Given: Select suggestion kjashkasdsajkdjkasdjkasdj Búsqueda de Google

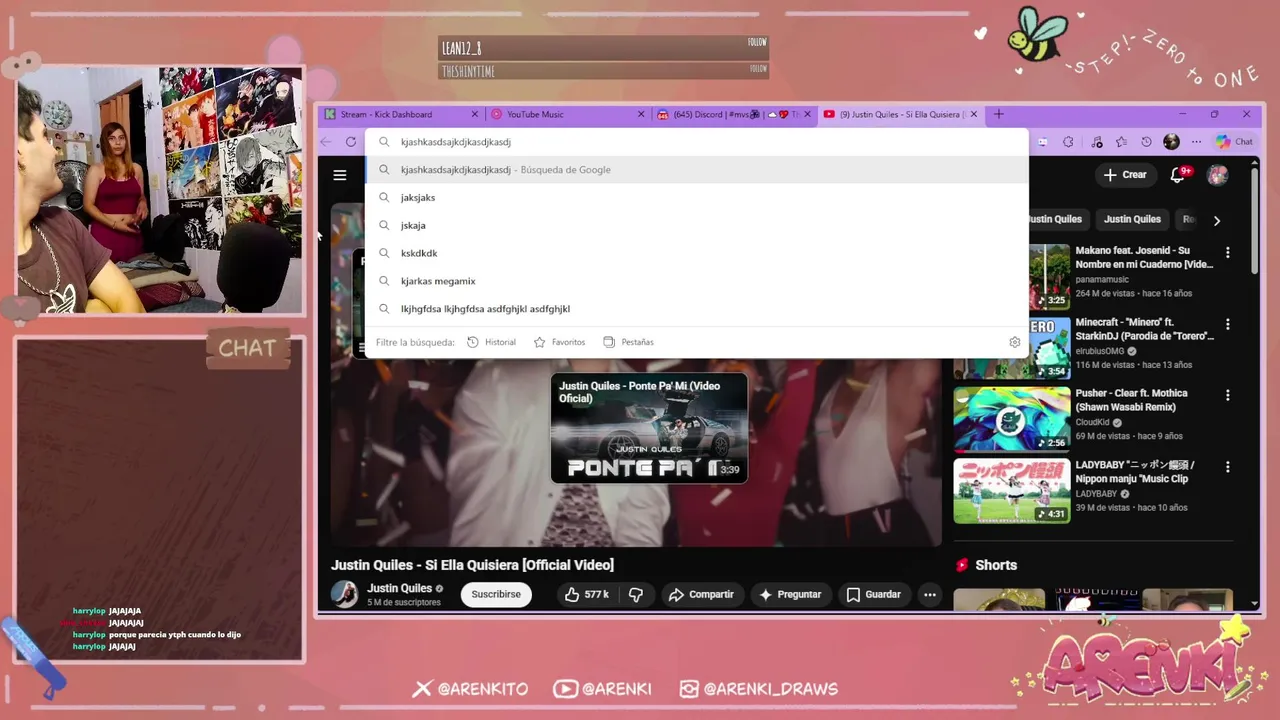Looking at the screenshot, I should coord(697,170).
